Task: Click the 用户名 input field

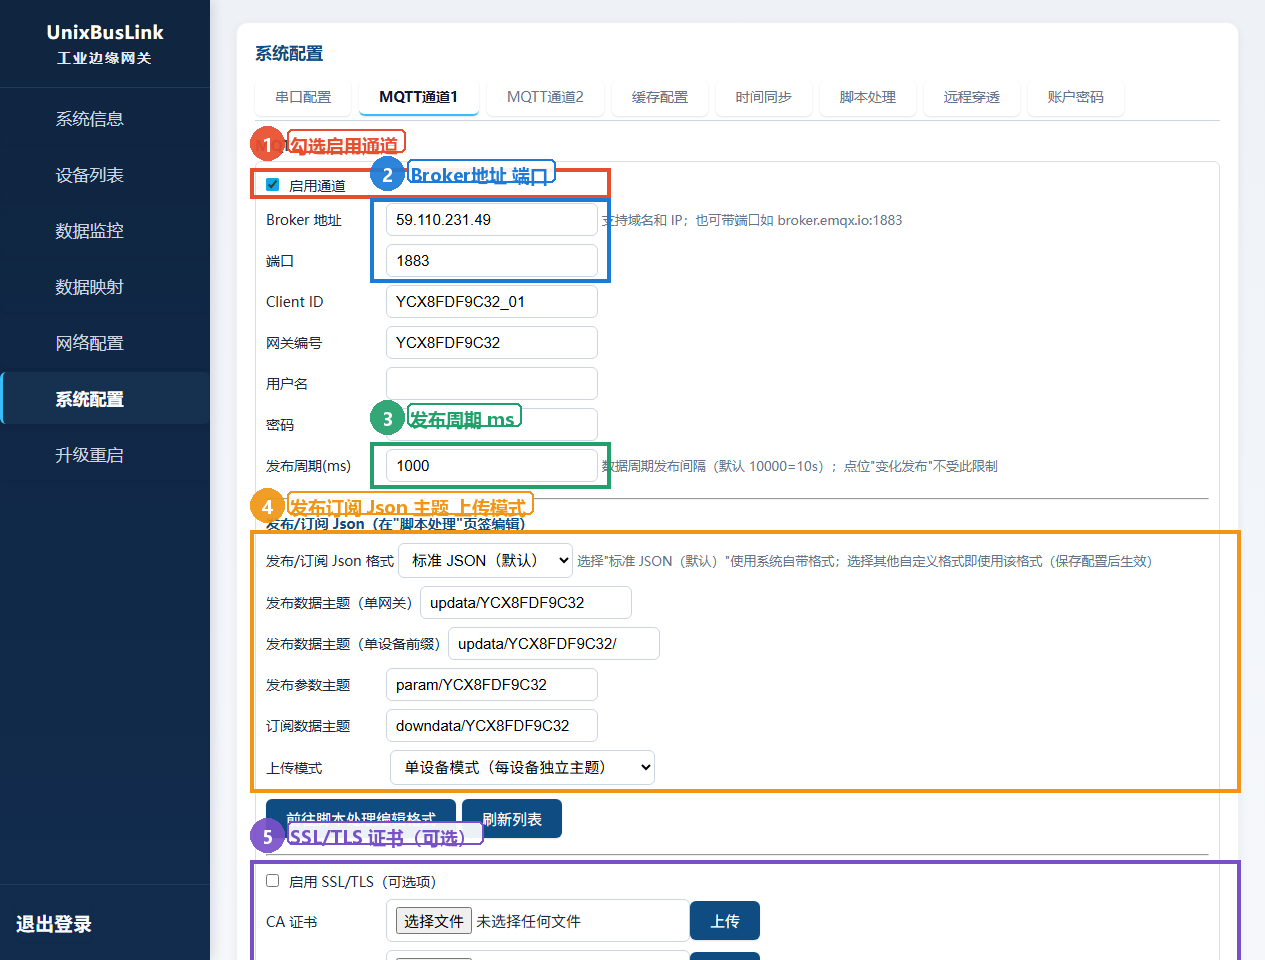Action: [x=492, y=384]
